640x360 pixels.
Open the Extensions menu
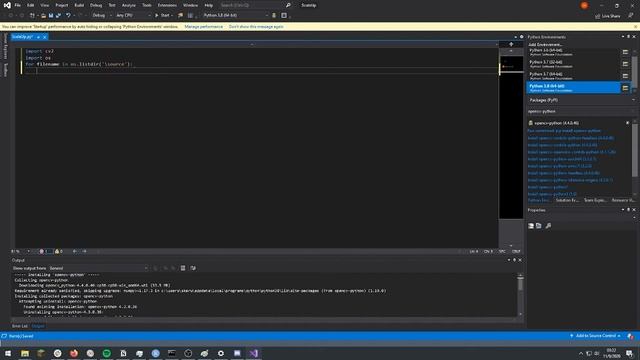[x=167, y=5]
